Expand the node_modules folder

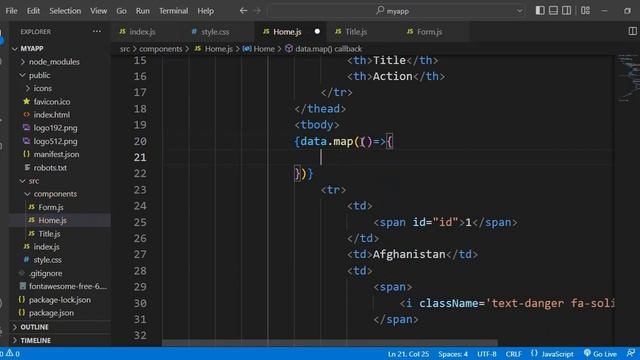(x=54, y=62)
